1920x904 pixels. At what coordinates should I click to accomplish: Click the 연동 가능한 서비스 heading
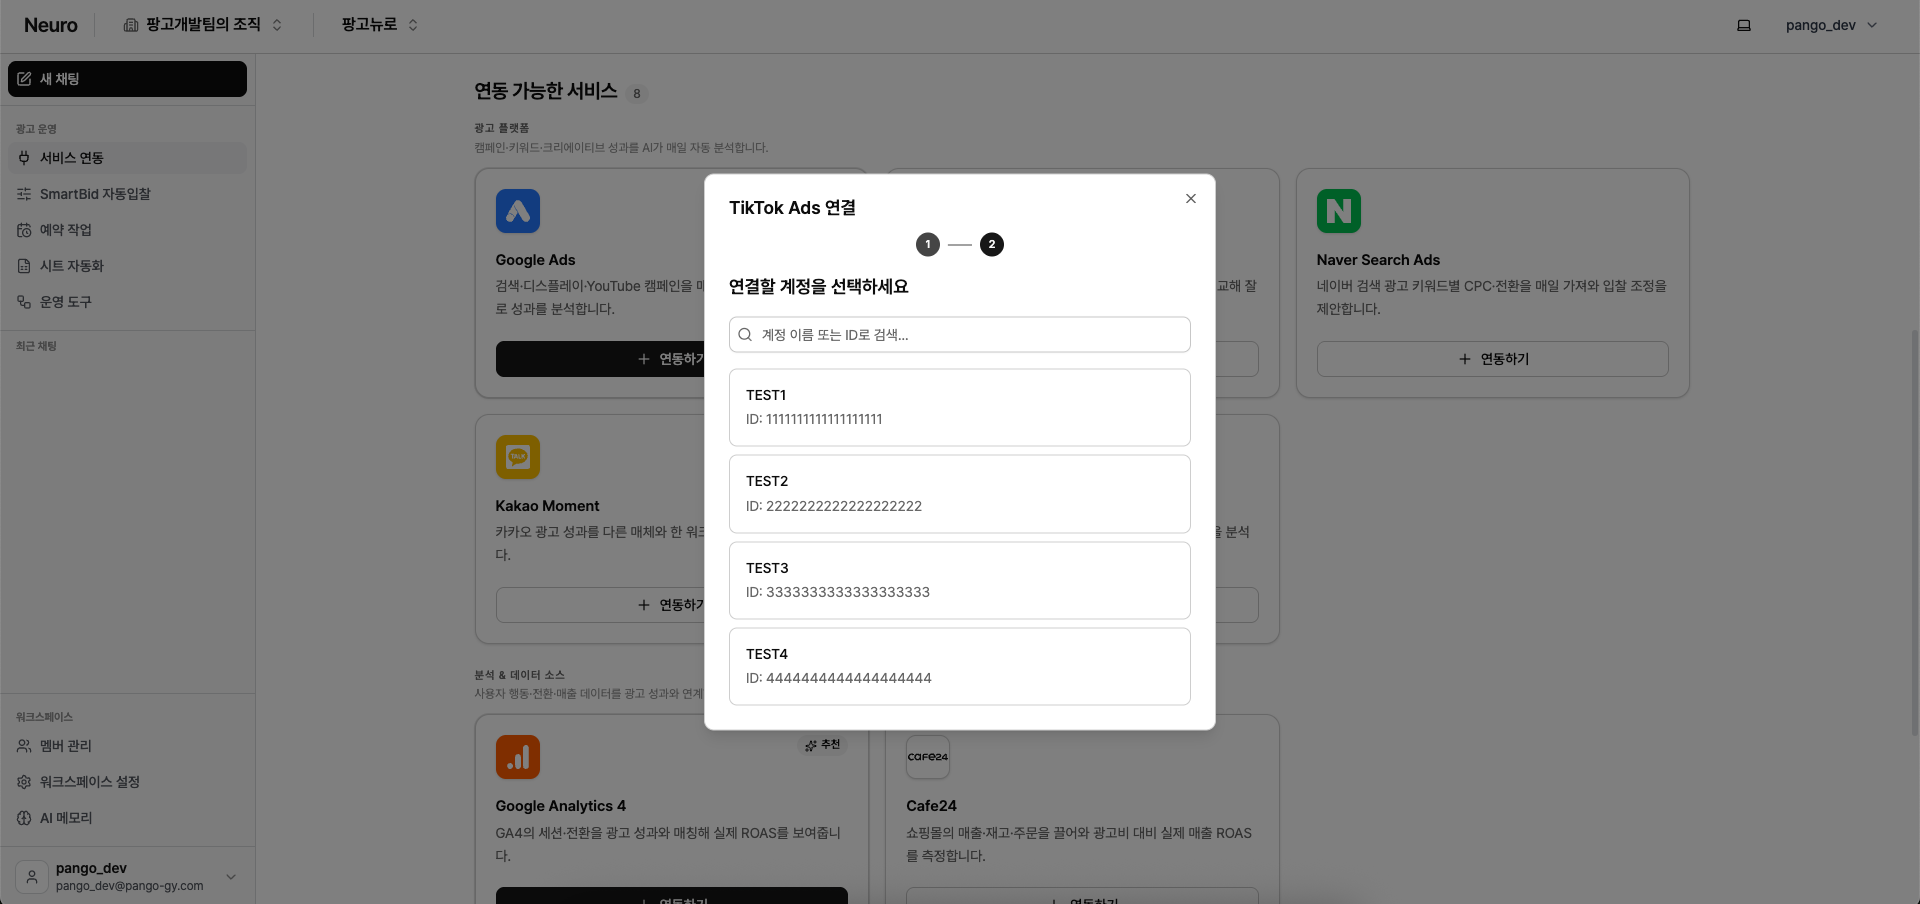(546, 91)
